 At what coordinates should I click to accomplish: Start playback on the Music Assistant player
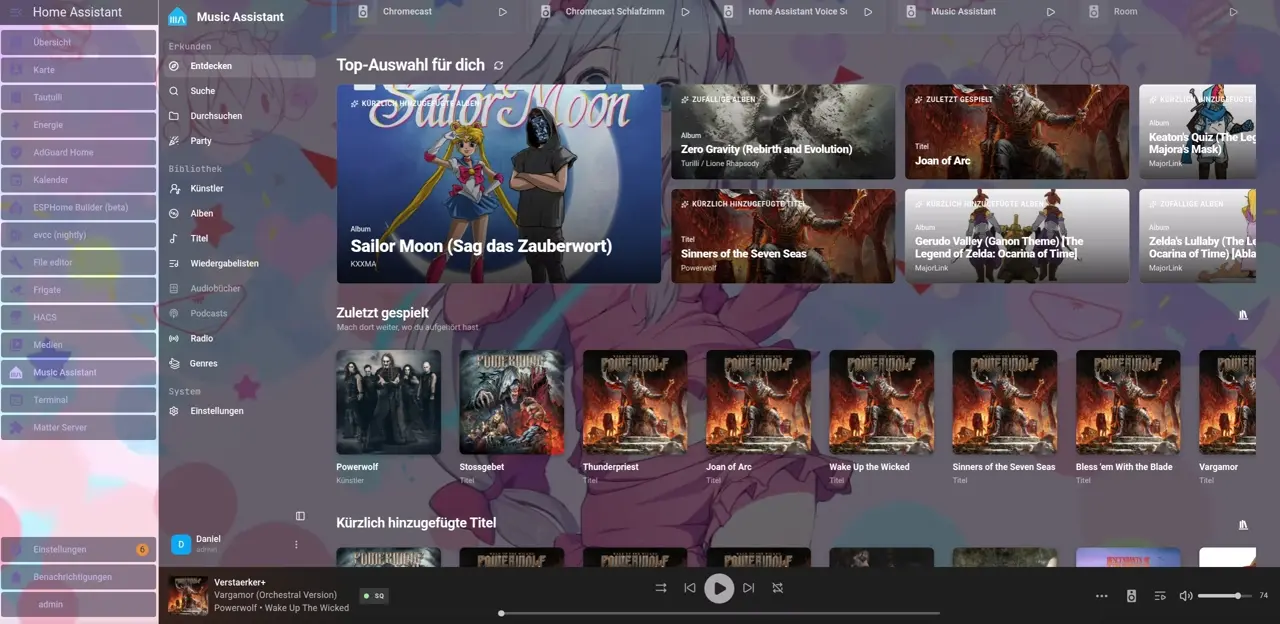coord(1051,12)
